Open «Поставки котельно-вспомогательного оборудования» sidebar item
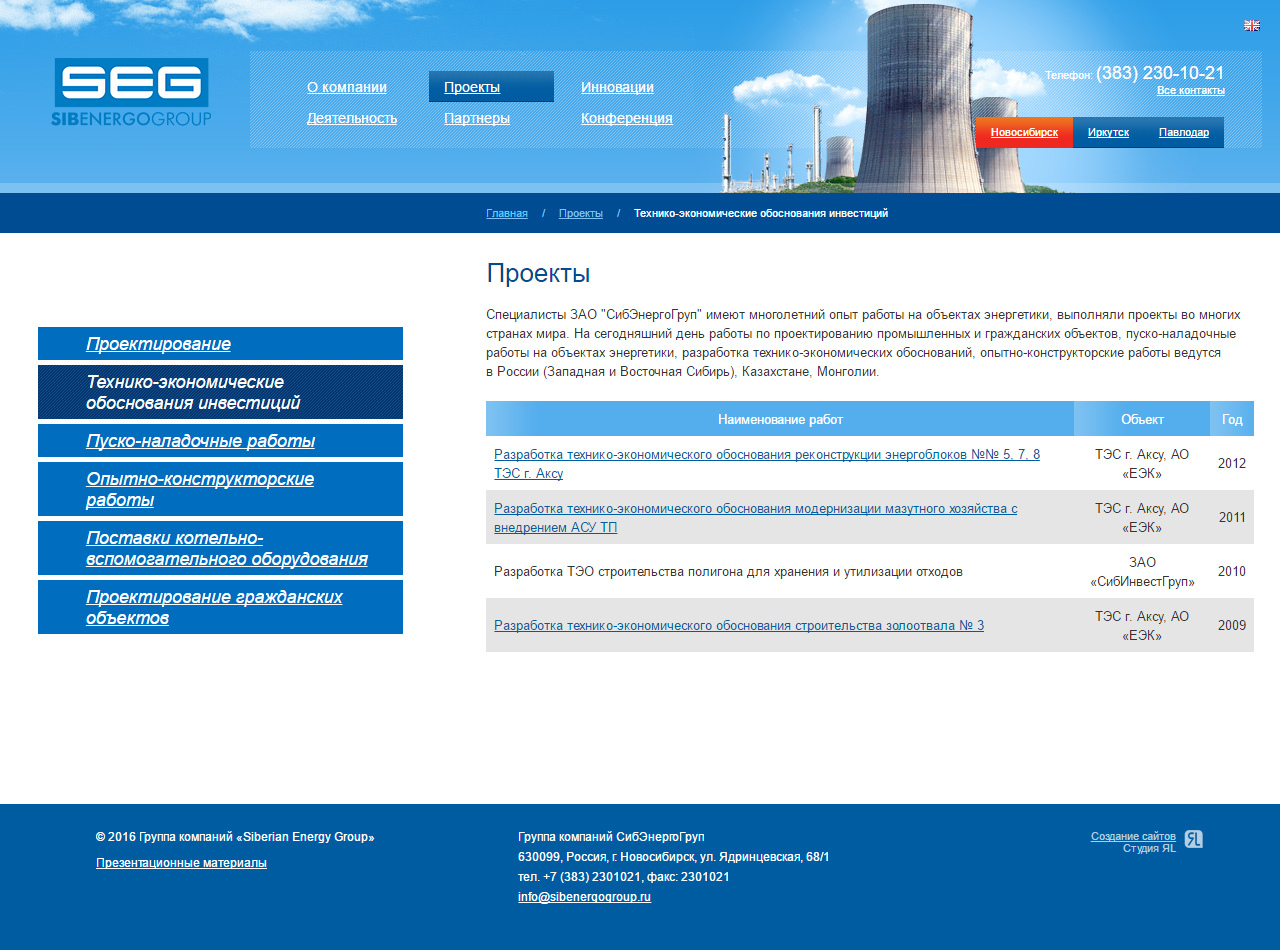Viewport: 1280px width, 950px height. [220, 548]
